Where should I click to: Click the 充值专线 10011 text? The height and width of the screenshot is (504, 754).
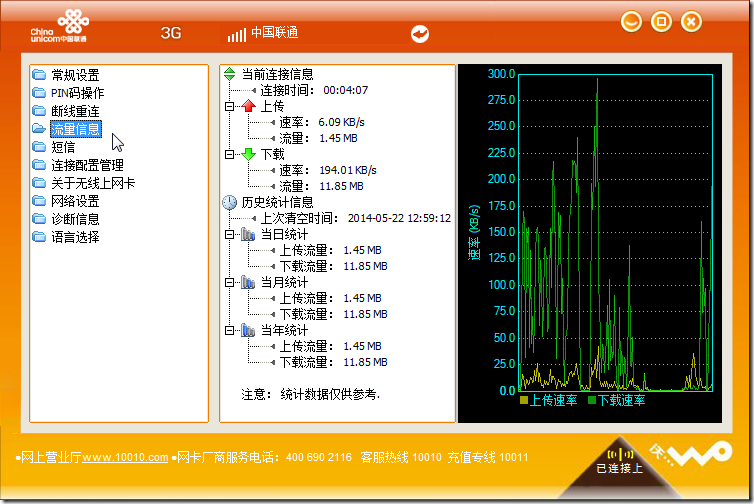coord(488,457)
